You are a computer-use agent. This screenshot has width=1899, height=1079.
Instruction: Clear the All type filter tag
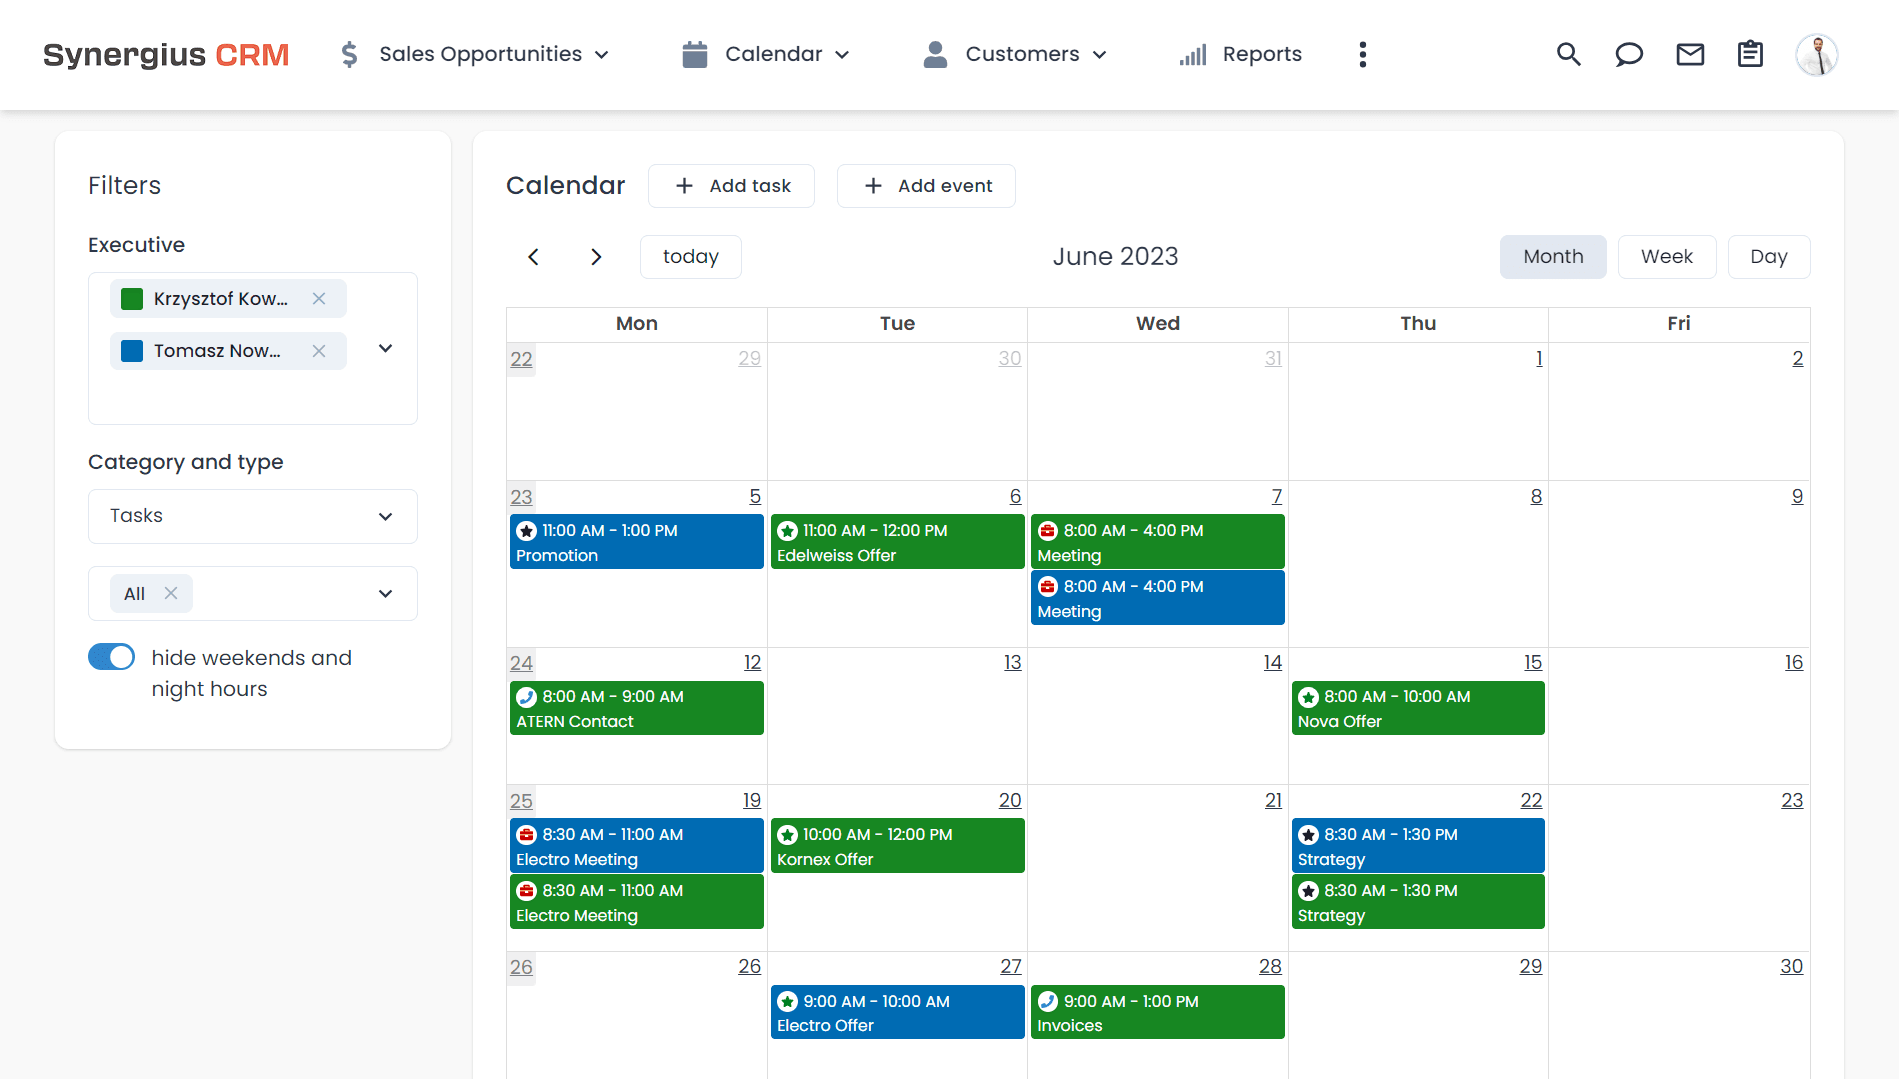coord(171,593)
